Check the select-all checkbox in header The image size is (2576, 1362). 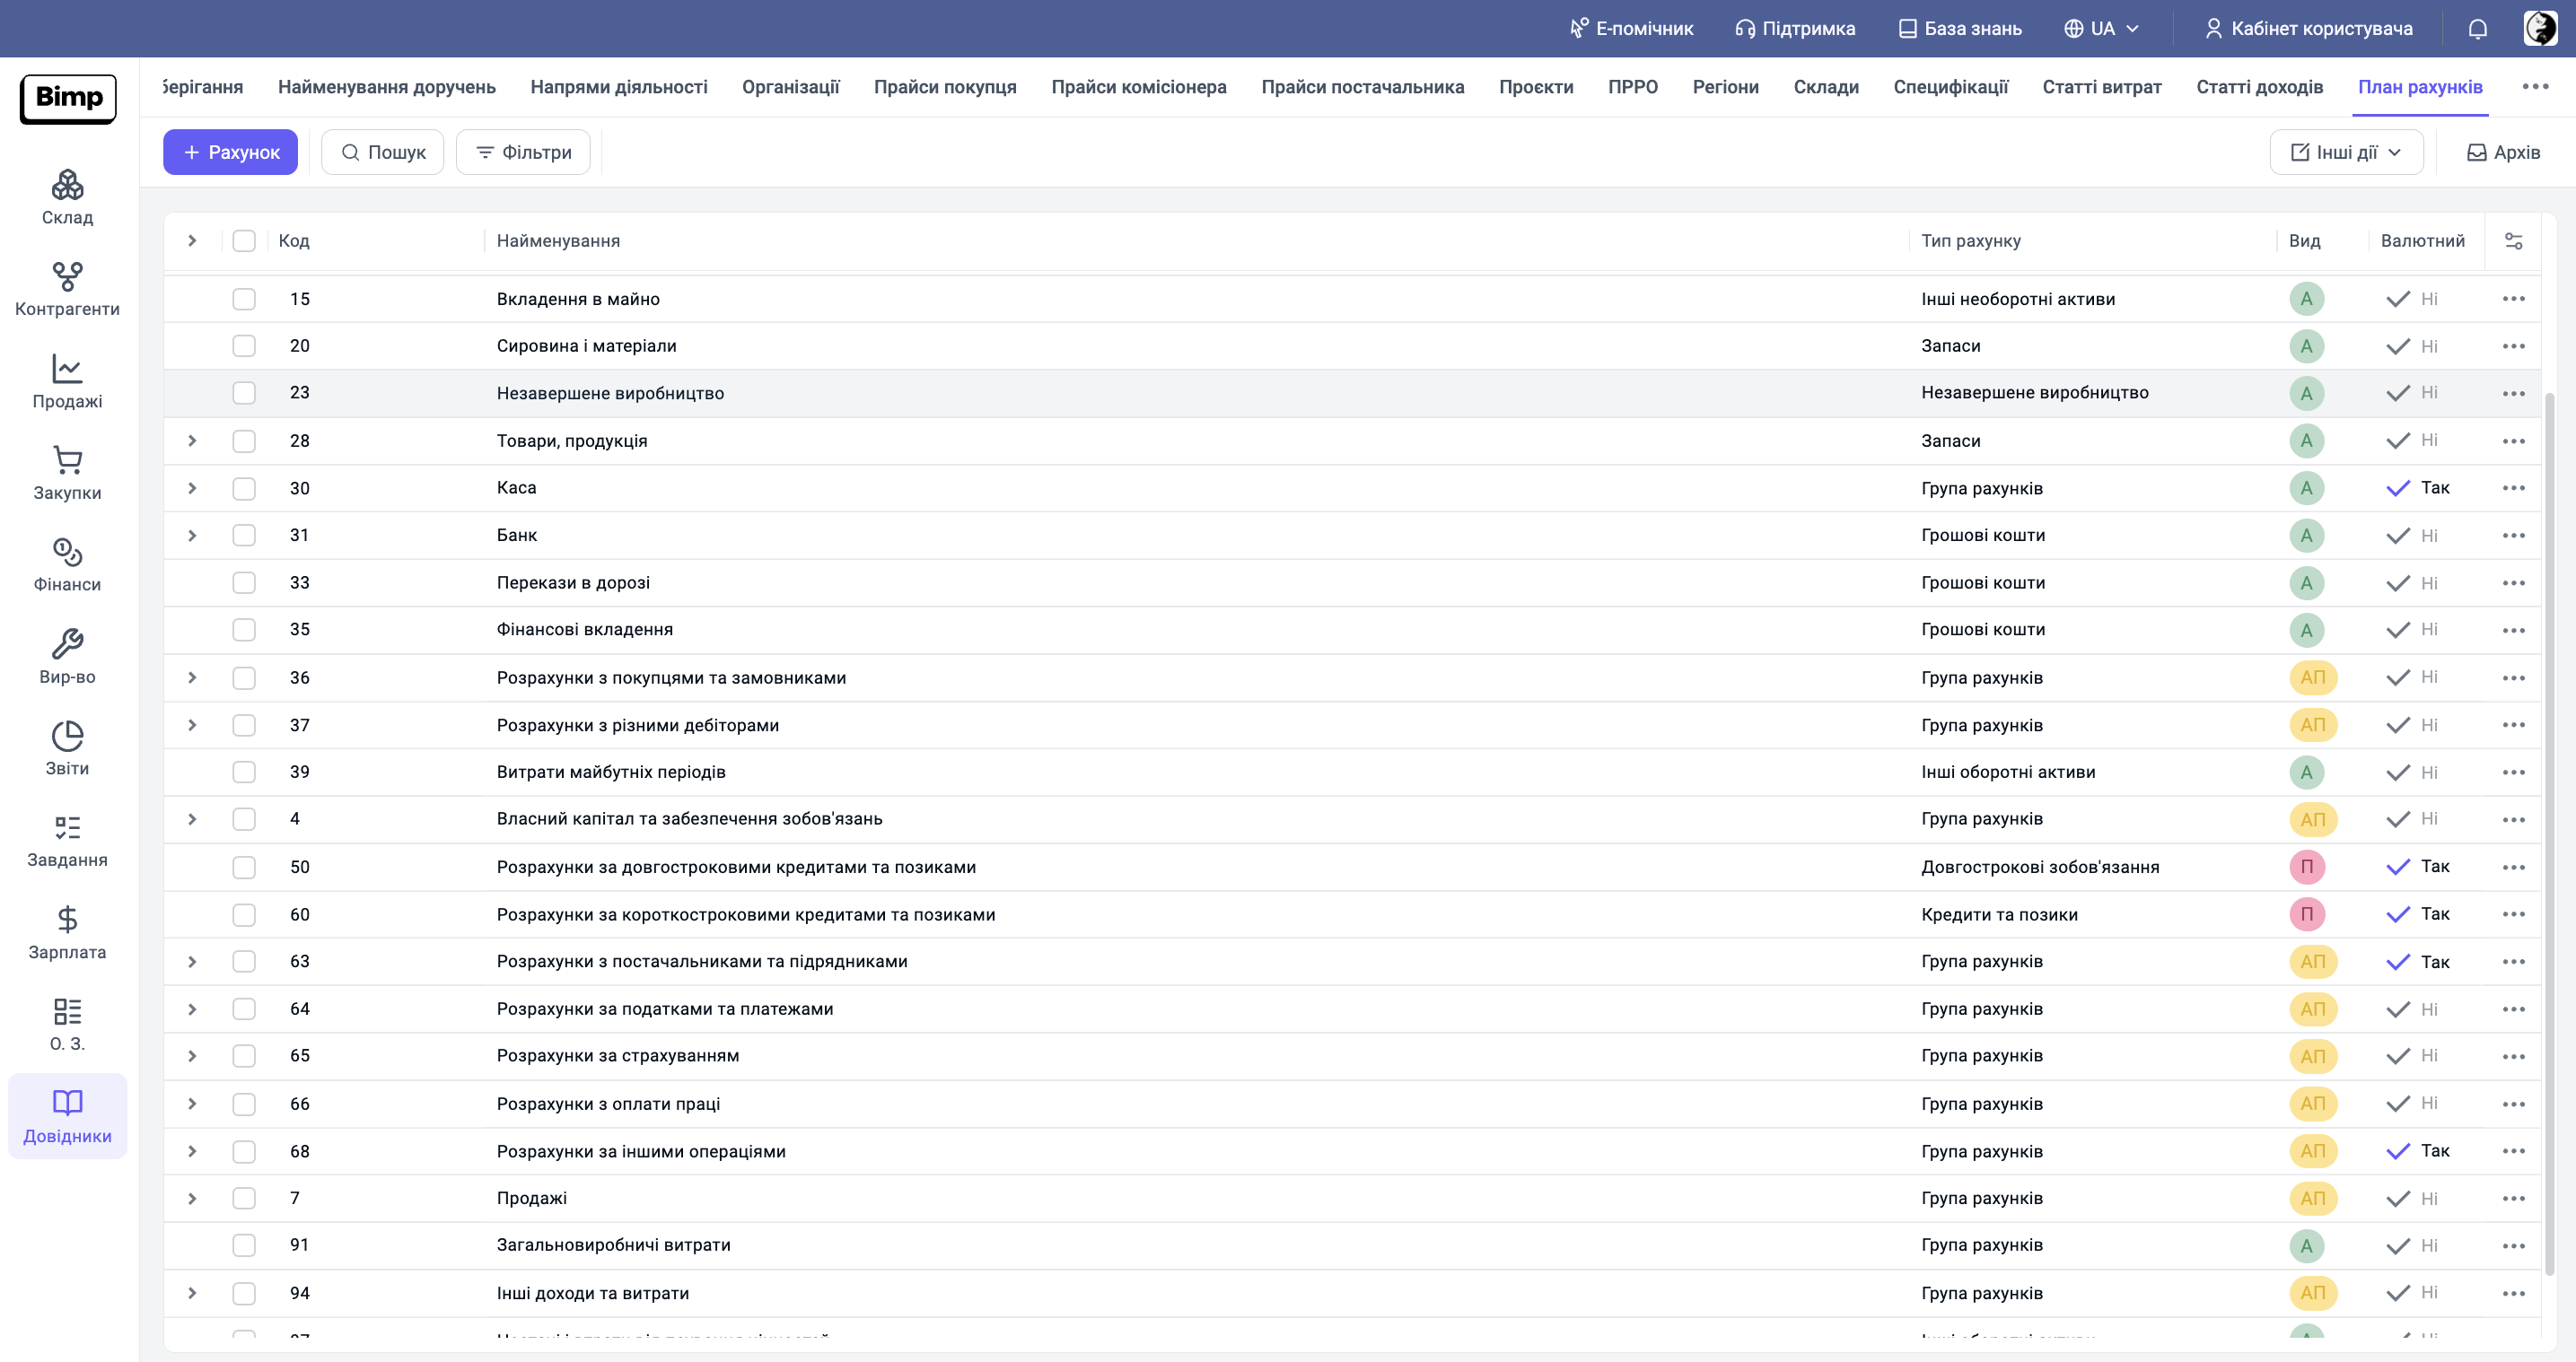(244, 241)
